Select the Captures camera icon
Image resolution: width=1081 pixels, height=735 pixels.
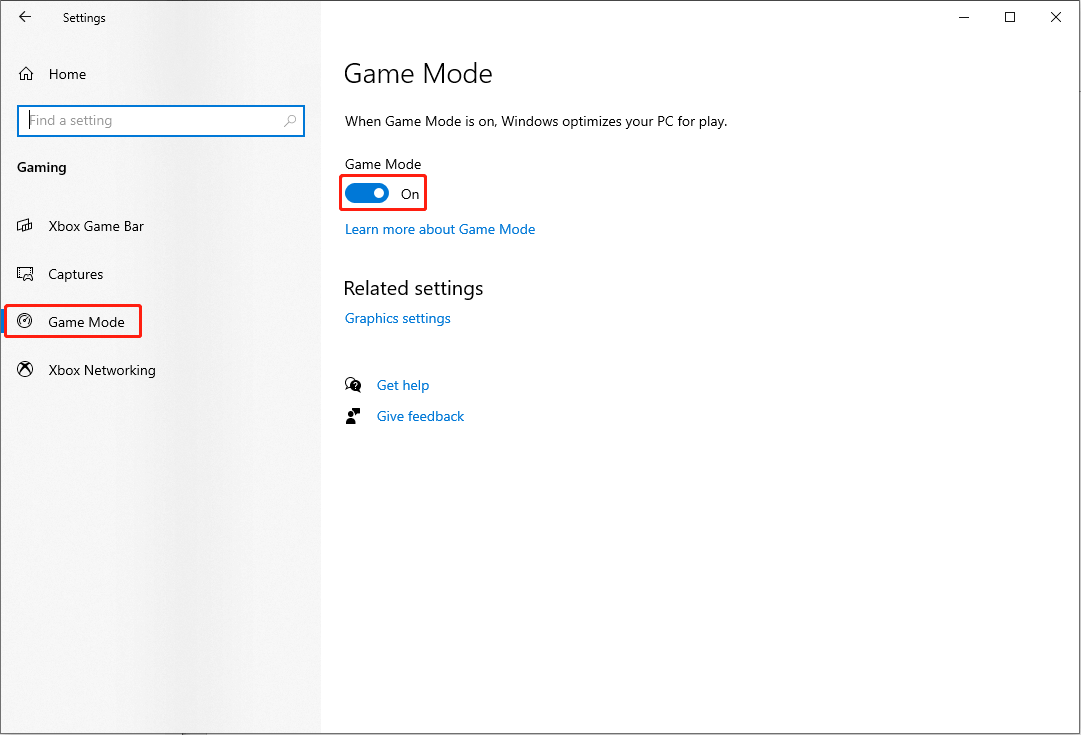(x=25, y=274)
